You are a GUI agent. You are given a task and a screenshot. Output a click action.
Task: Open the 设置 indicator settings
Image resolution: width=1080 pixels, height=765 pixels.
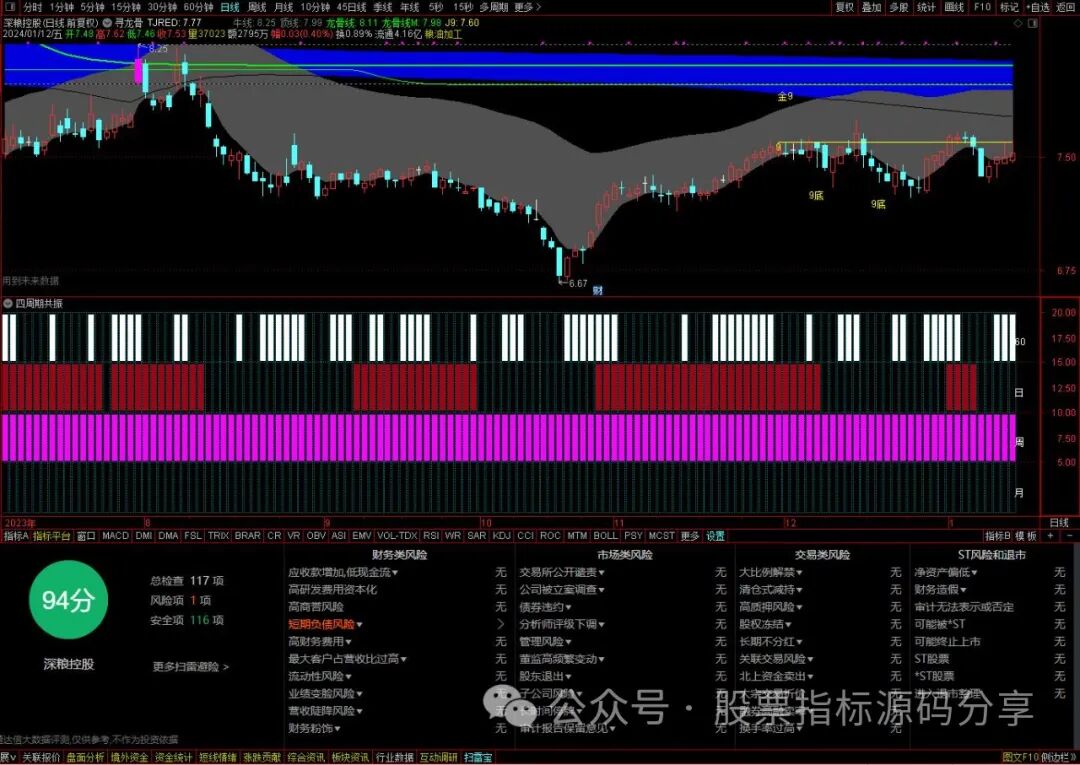[715, 536]
